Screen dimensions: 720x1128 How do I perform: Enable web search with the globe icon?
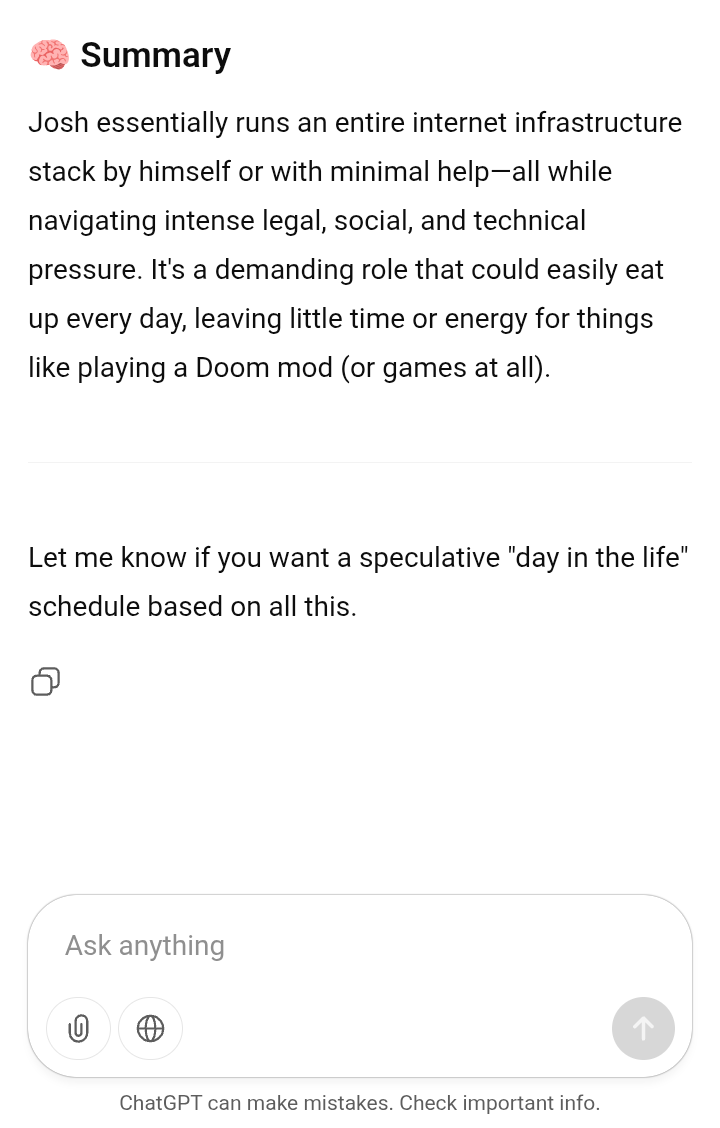(x=150, y=1029)
